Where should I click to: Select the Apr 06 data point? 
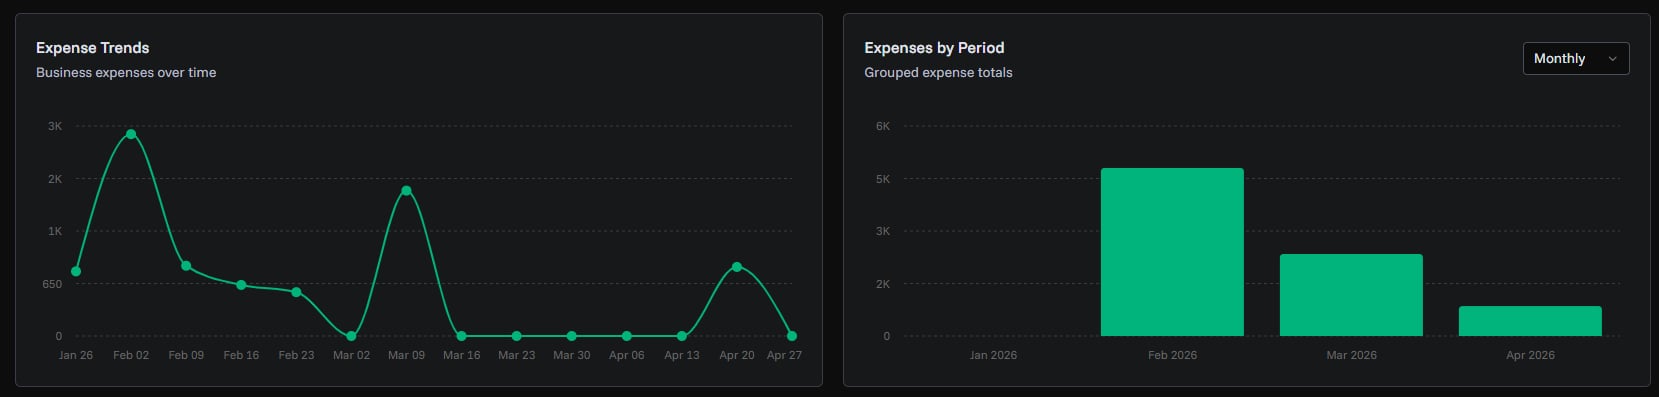pyautogui.click(x=627, y=336)
